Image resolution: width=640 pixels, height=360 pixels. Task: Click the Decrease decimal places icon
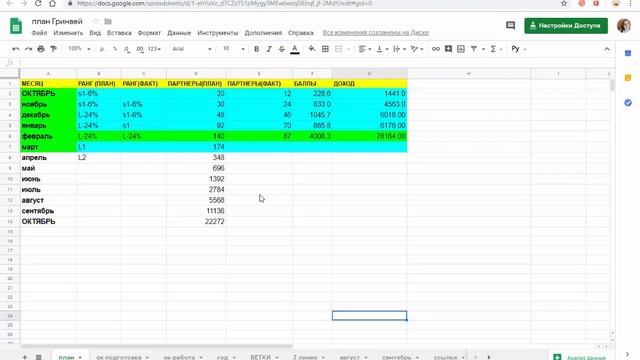[127, 49]
